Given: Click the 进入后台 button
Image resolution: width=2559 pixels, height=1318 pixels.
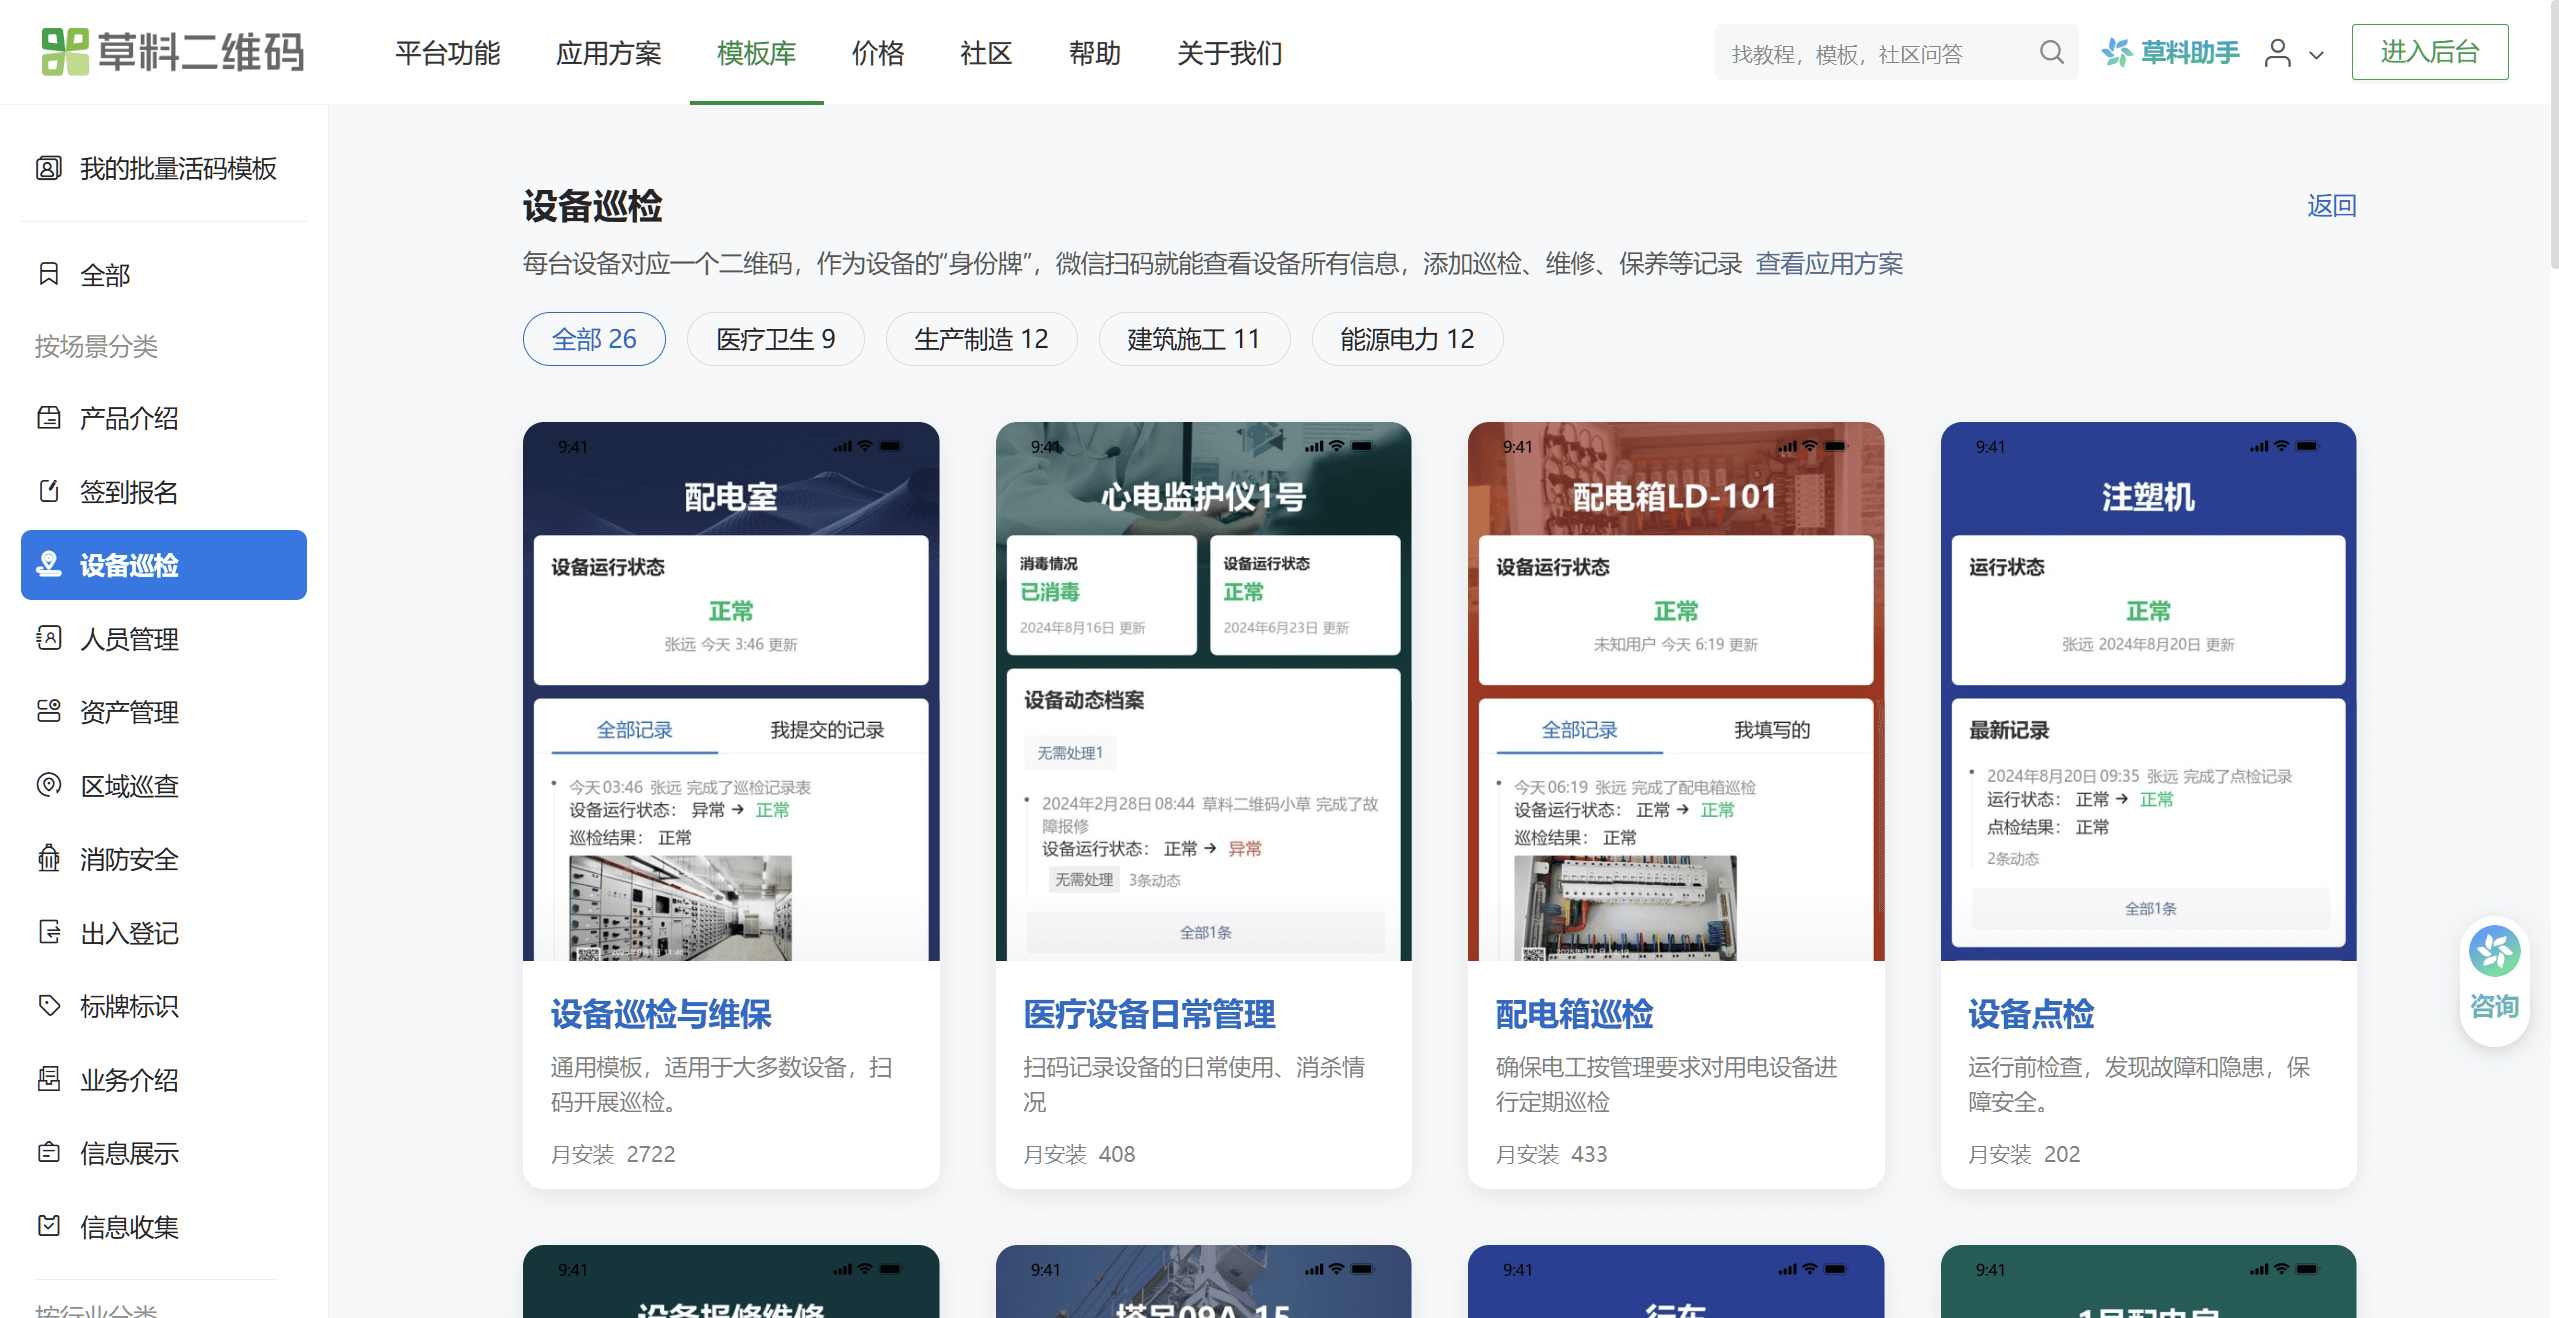Looking at the screenshot, I should coord(2429,52).
